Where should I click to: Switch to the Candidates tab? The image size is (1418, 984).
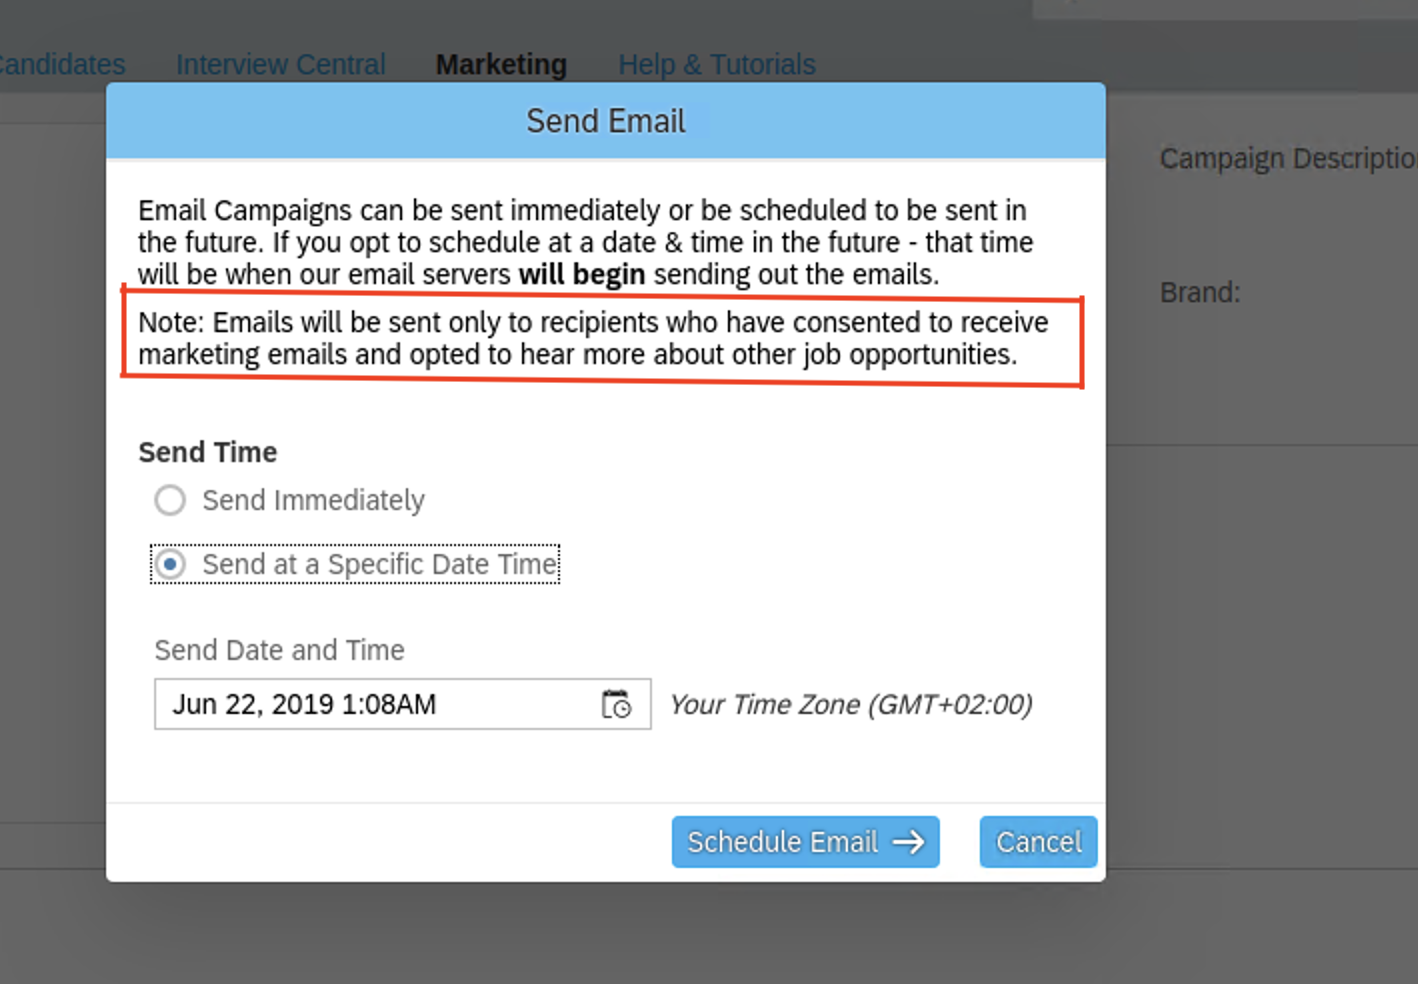point(62,64)
